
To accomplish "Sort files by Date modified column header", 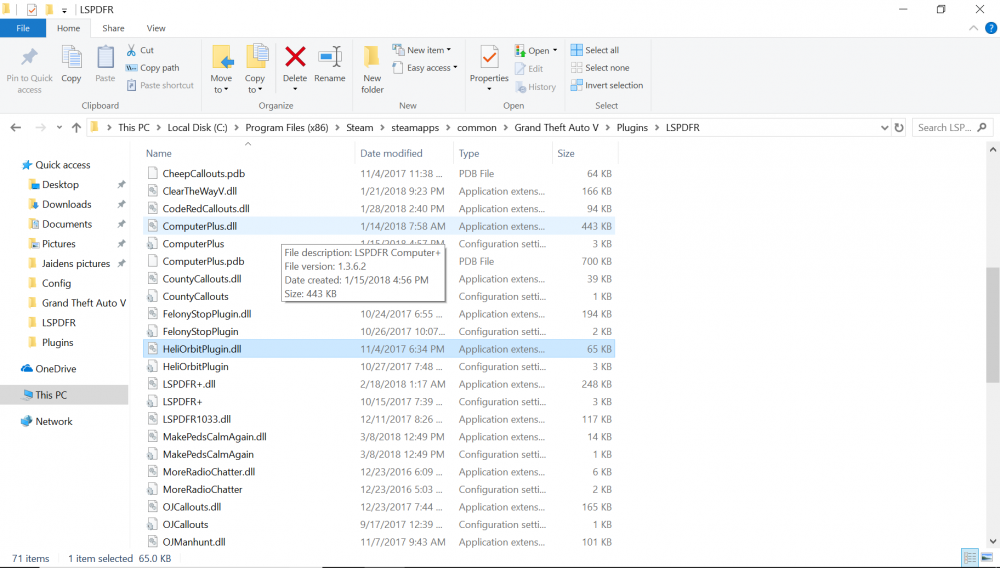I will [391, 153].
